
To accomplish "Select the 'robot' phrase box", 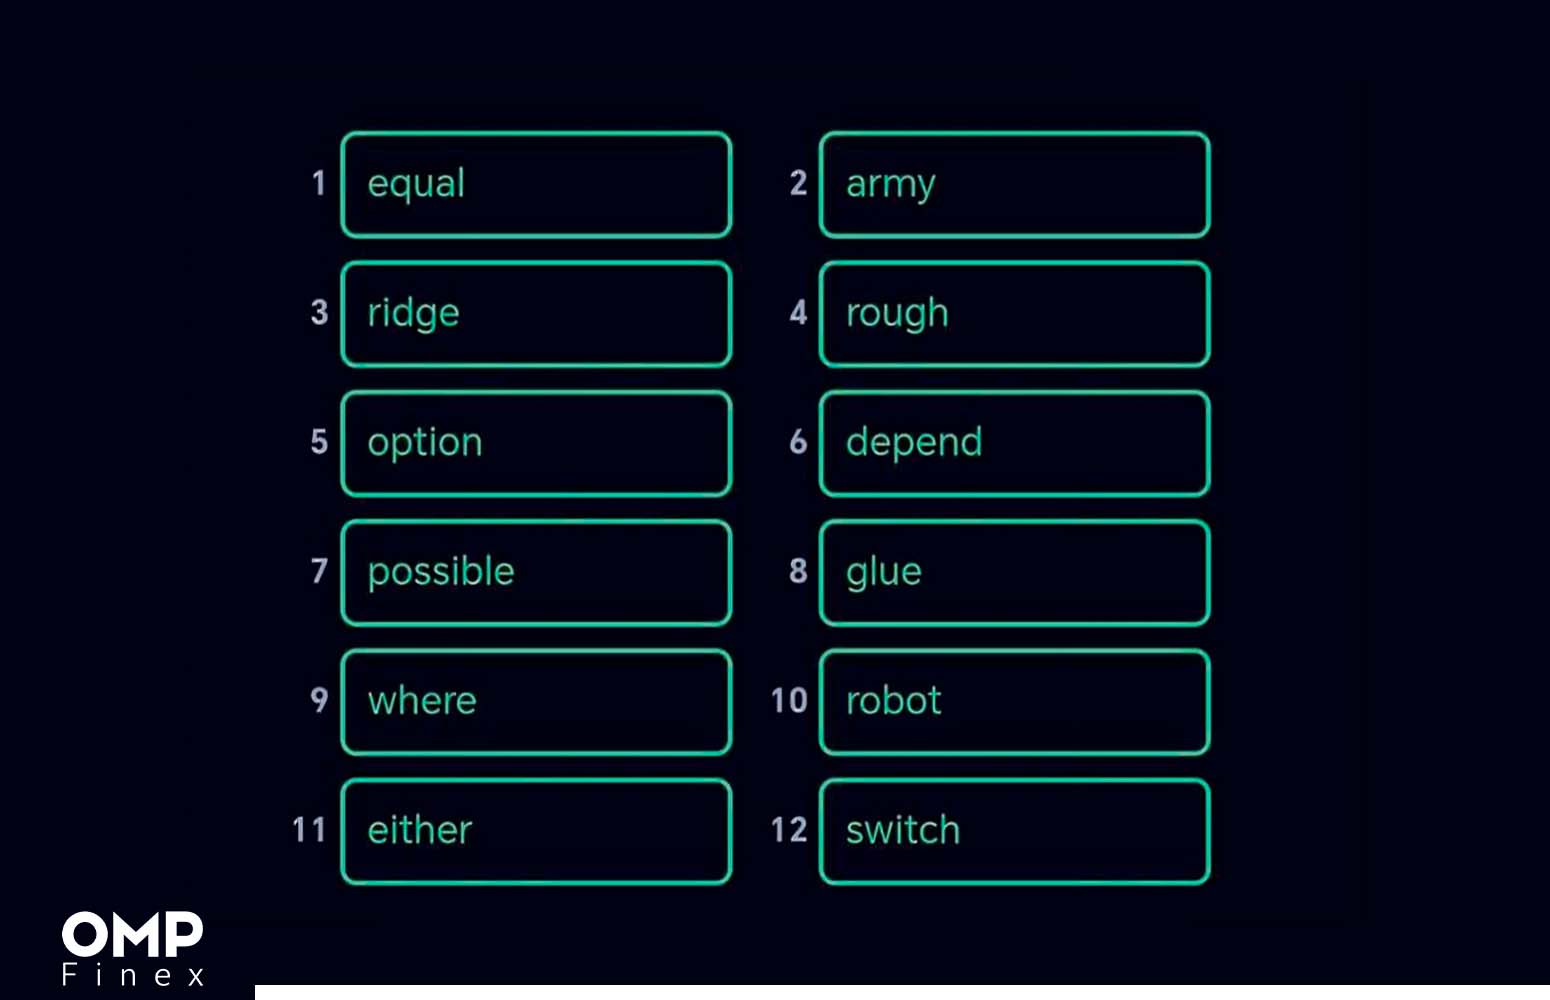I will point(1015,702).
